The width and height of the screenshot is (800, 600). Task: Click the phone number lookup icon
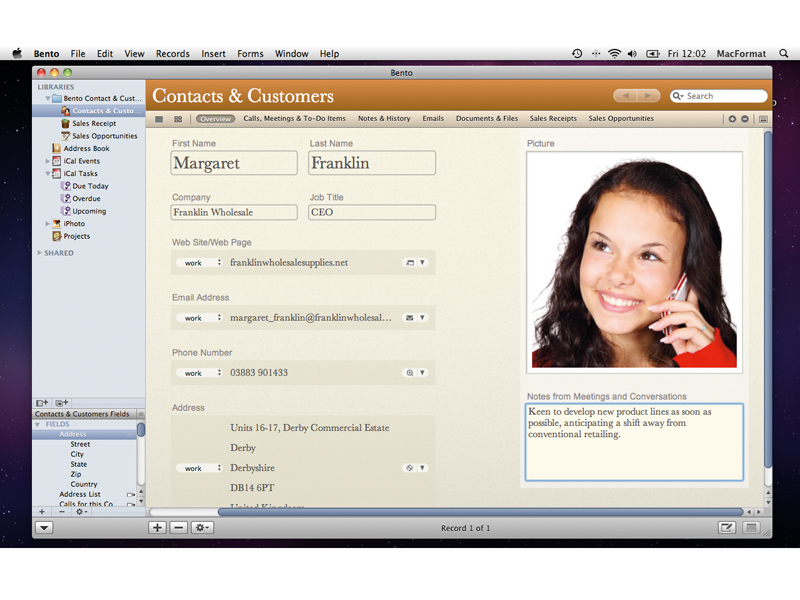(x=410, y=373)
